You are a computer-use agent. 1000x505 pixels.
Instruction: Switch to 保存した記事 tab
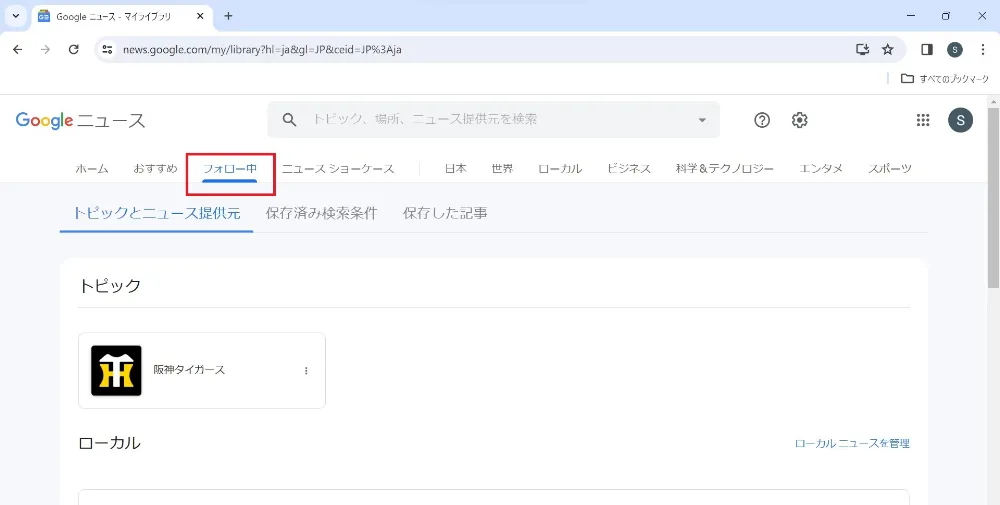445,213
